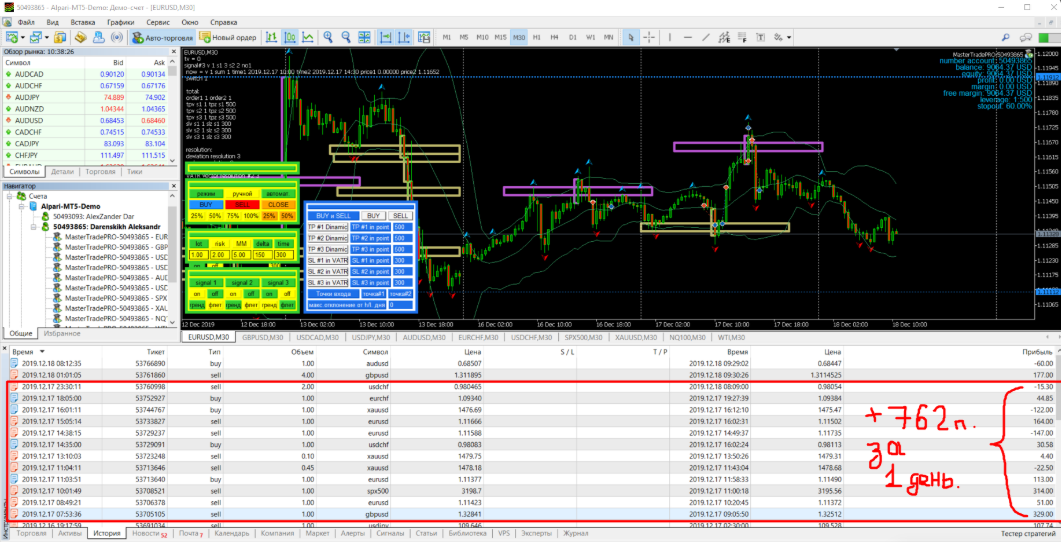Open dropdown arrow beside new chart icon
Viewport: 1061px width, 542px height.
tap(23, 37)
